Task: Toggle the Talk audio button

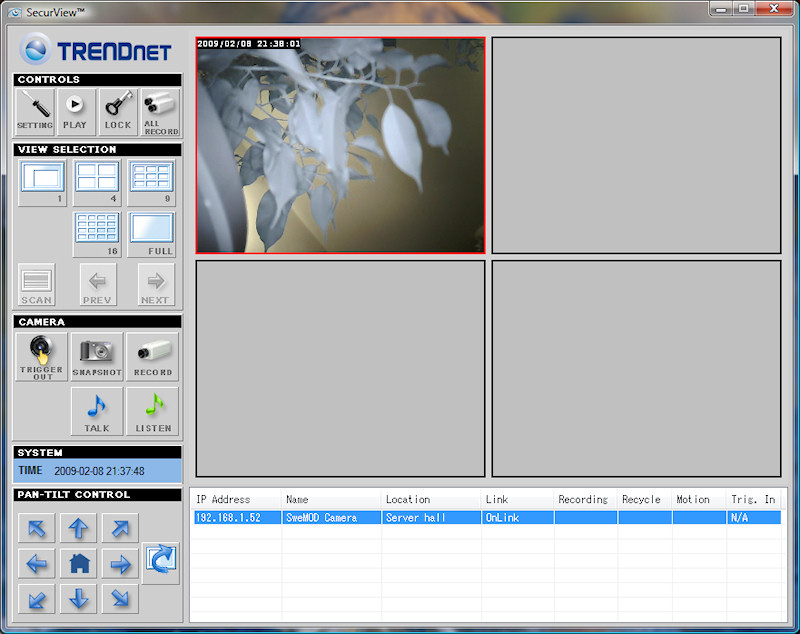Action: 97,411
